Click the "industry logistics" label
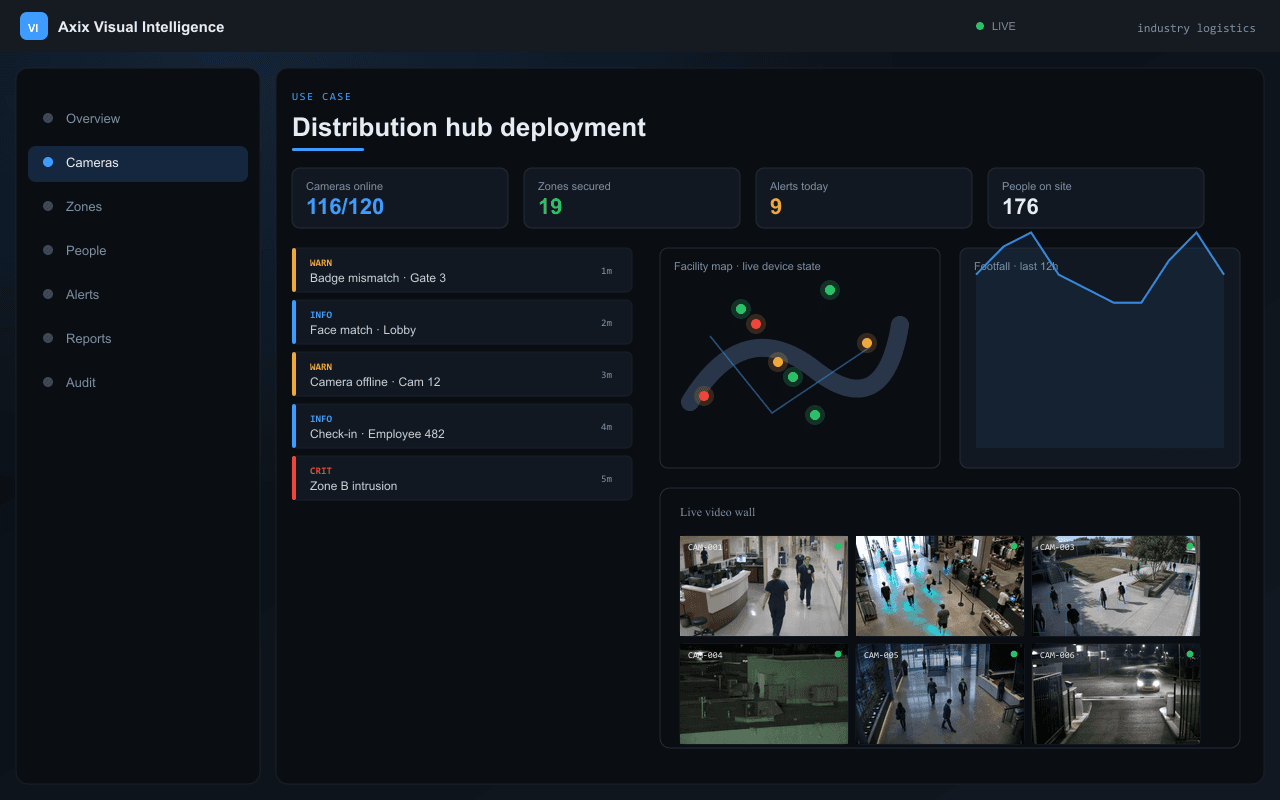This screenshot has height=800, width=1280. coord(1196,28)
